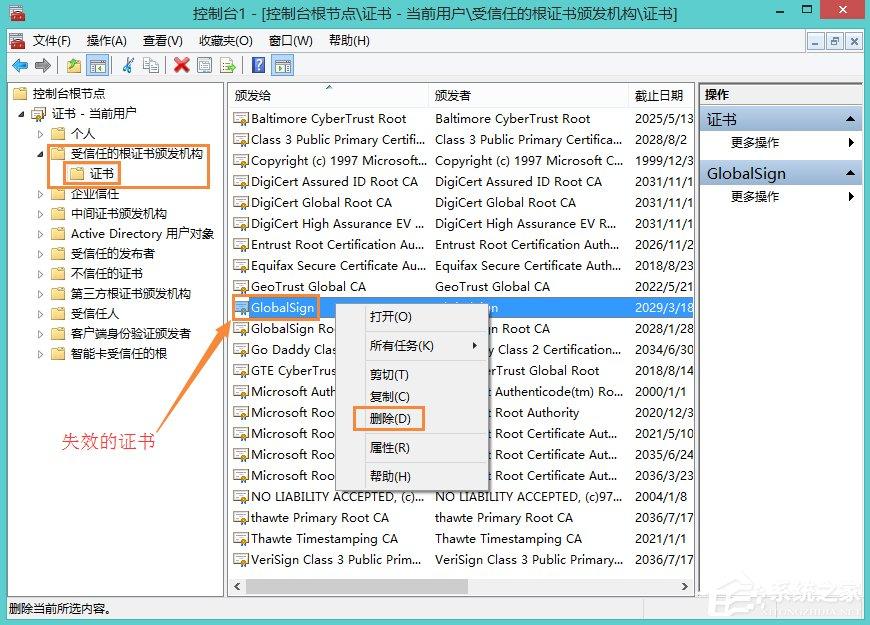The height and width of the screenshot is (625, 870).
Task: Toggle the Show/Hide Console Tree icon
Action: pos(98,66)
